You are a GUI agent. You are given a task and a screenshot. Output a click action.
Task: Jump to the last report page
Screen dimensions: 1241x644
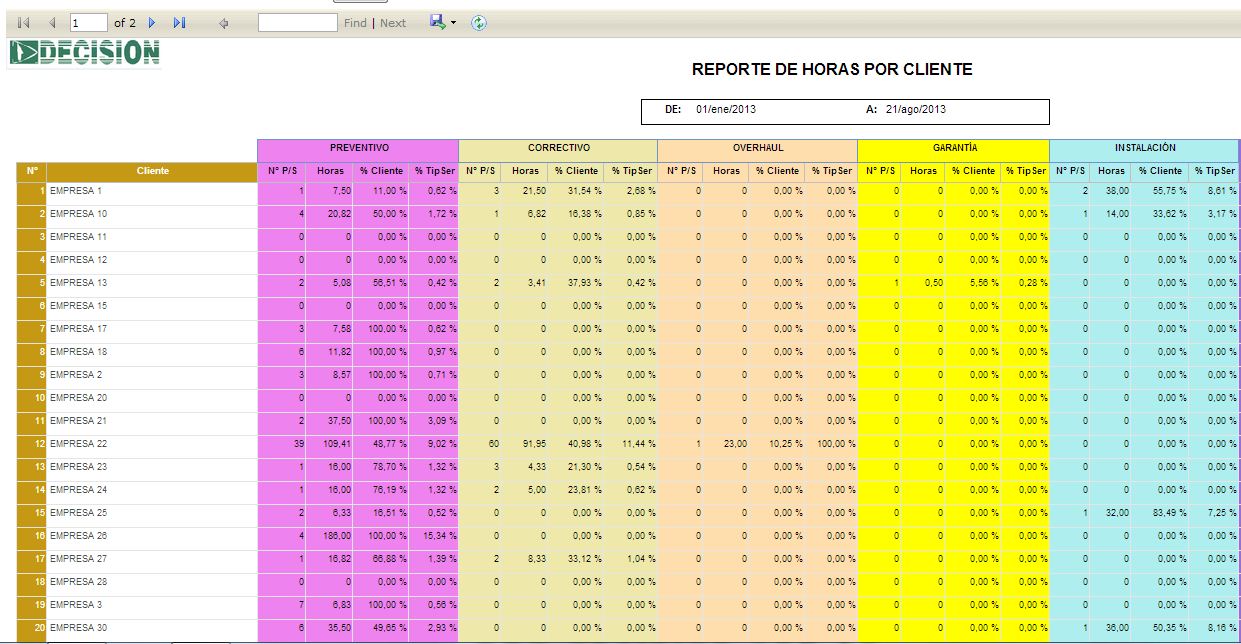(180, 22)
